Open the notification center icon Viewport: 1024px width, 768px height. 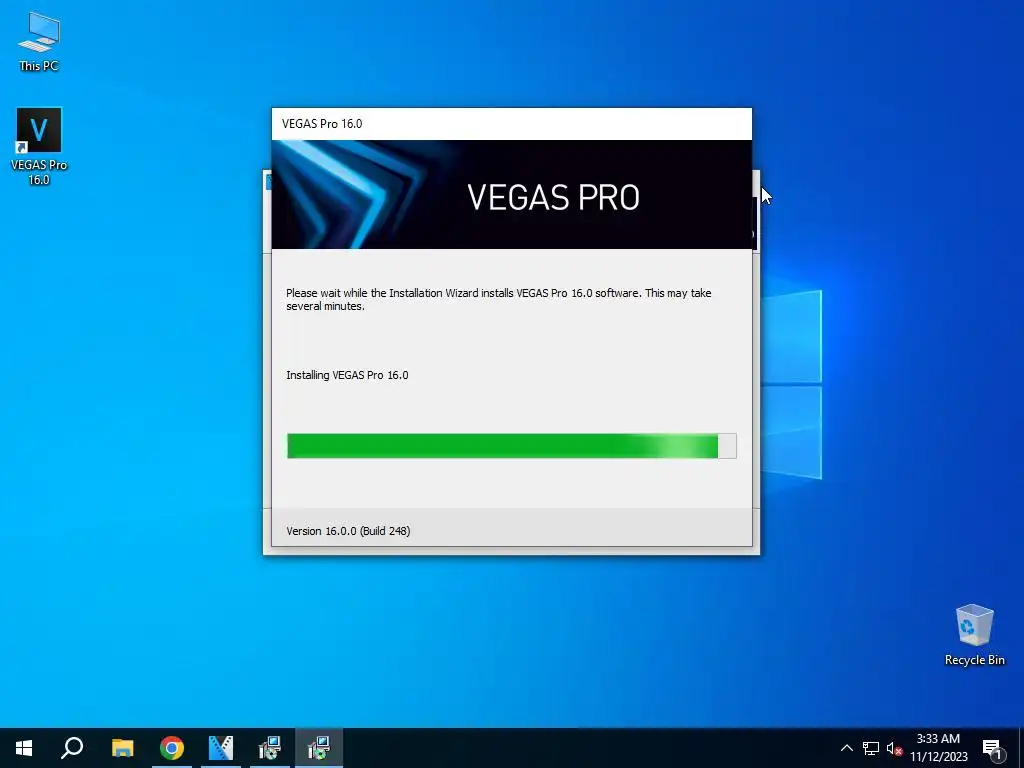(993, 748)
